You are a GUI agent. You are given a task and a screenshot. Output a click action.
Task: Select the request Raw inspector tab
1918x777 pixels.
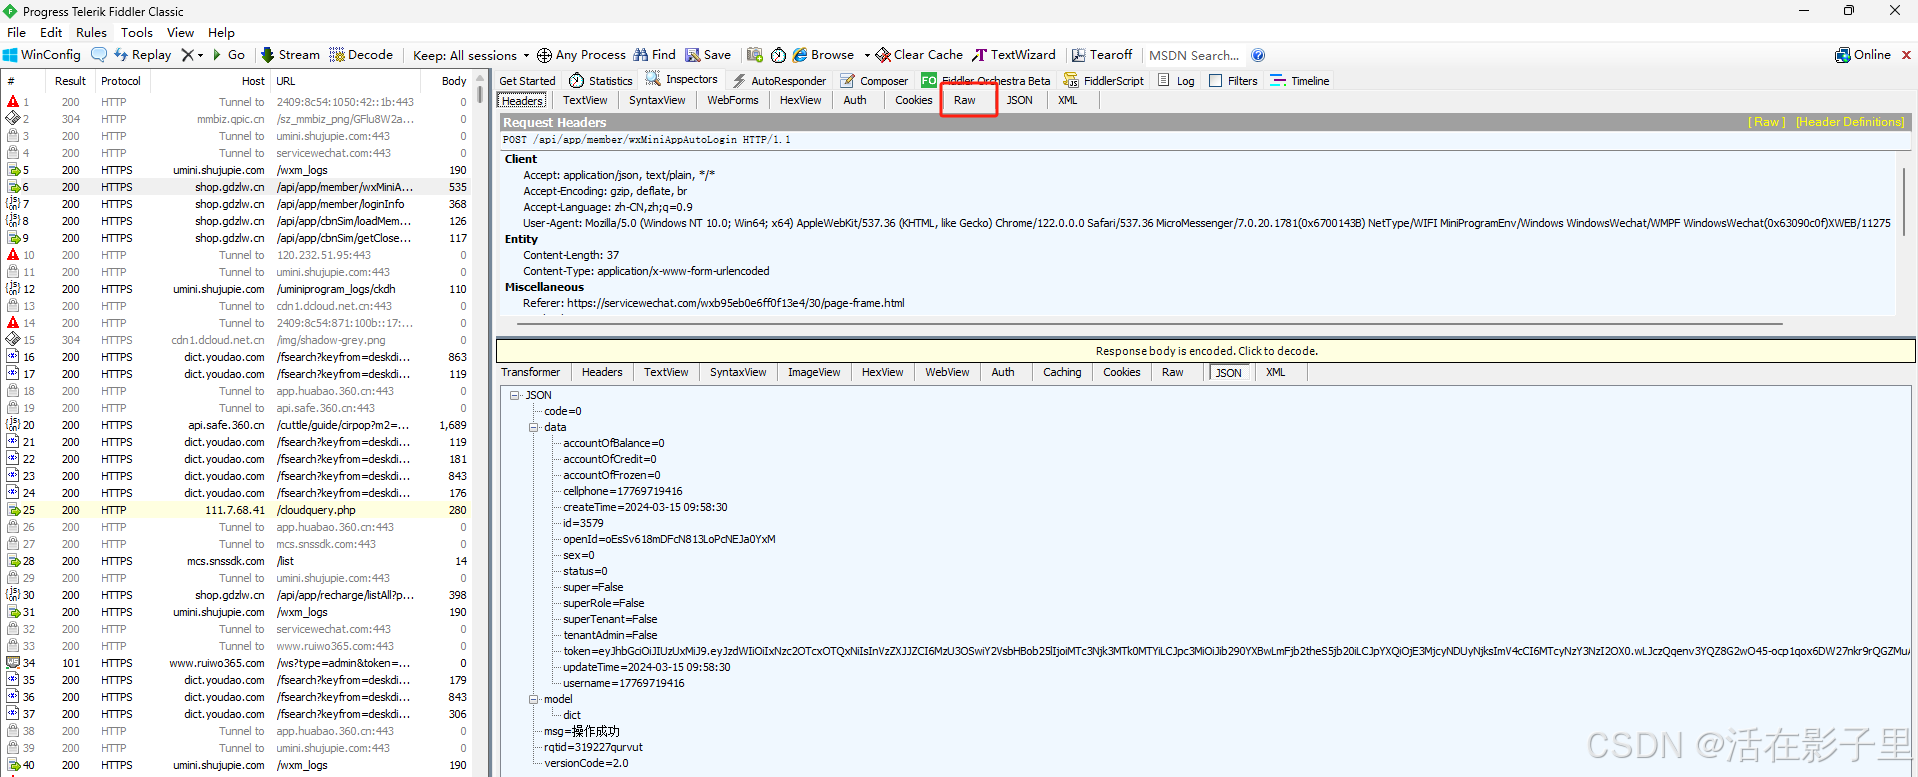tap(965, 100)
